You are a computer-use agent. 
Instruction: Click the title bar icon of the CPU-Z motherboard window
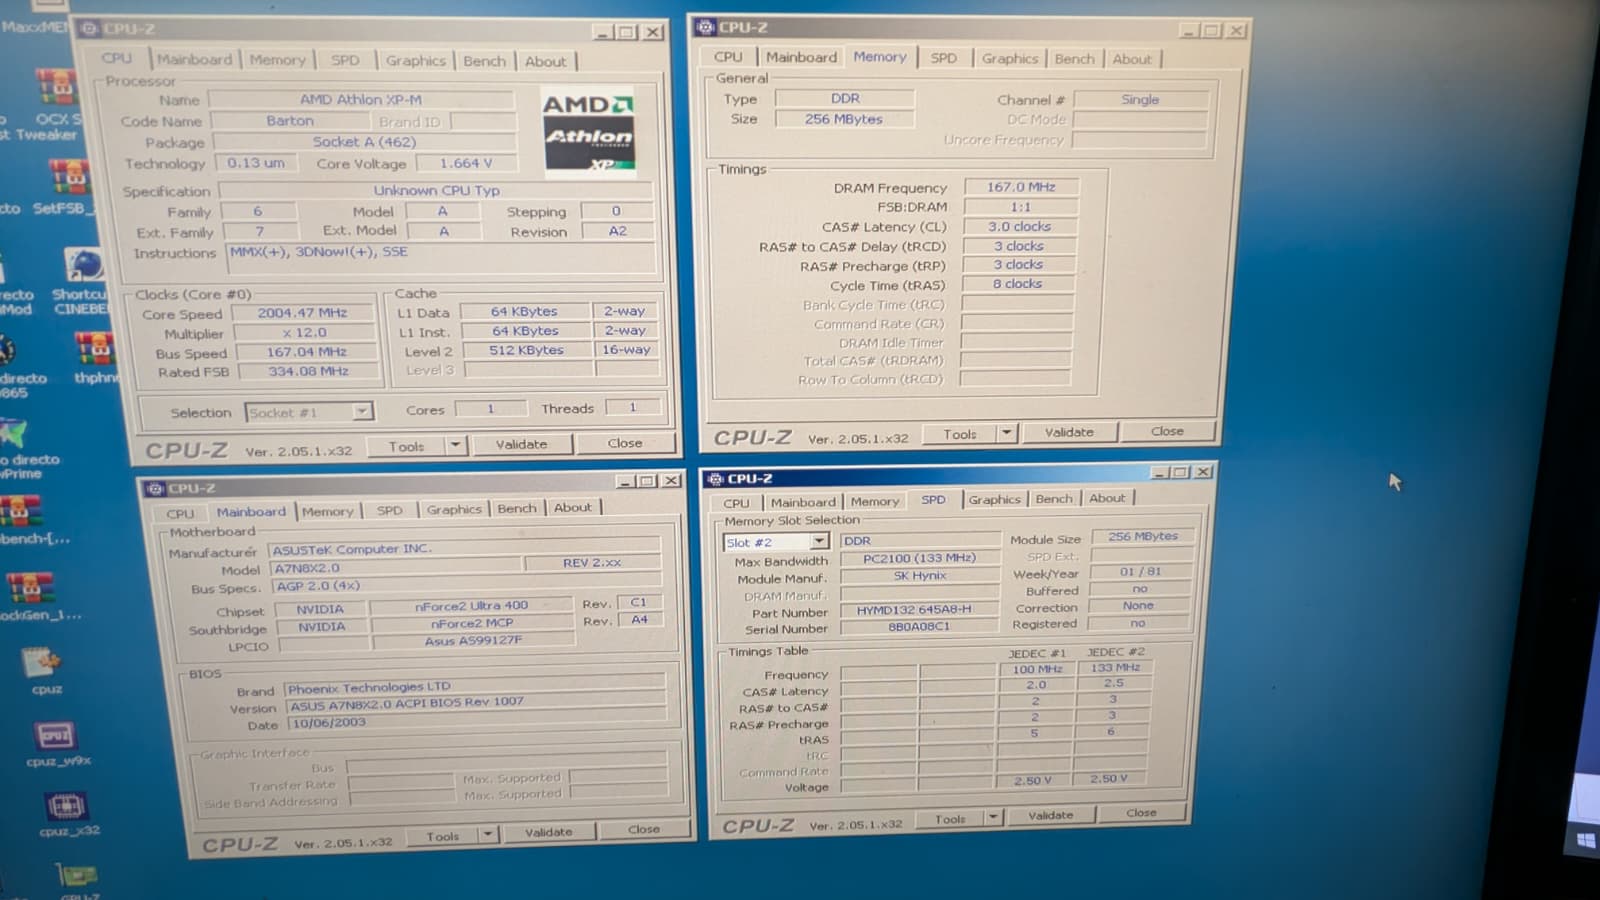point(155,488)
